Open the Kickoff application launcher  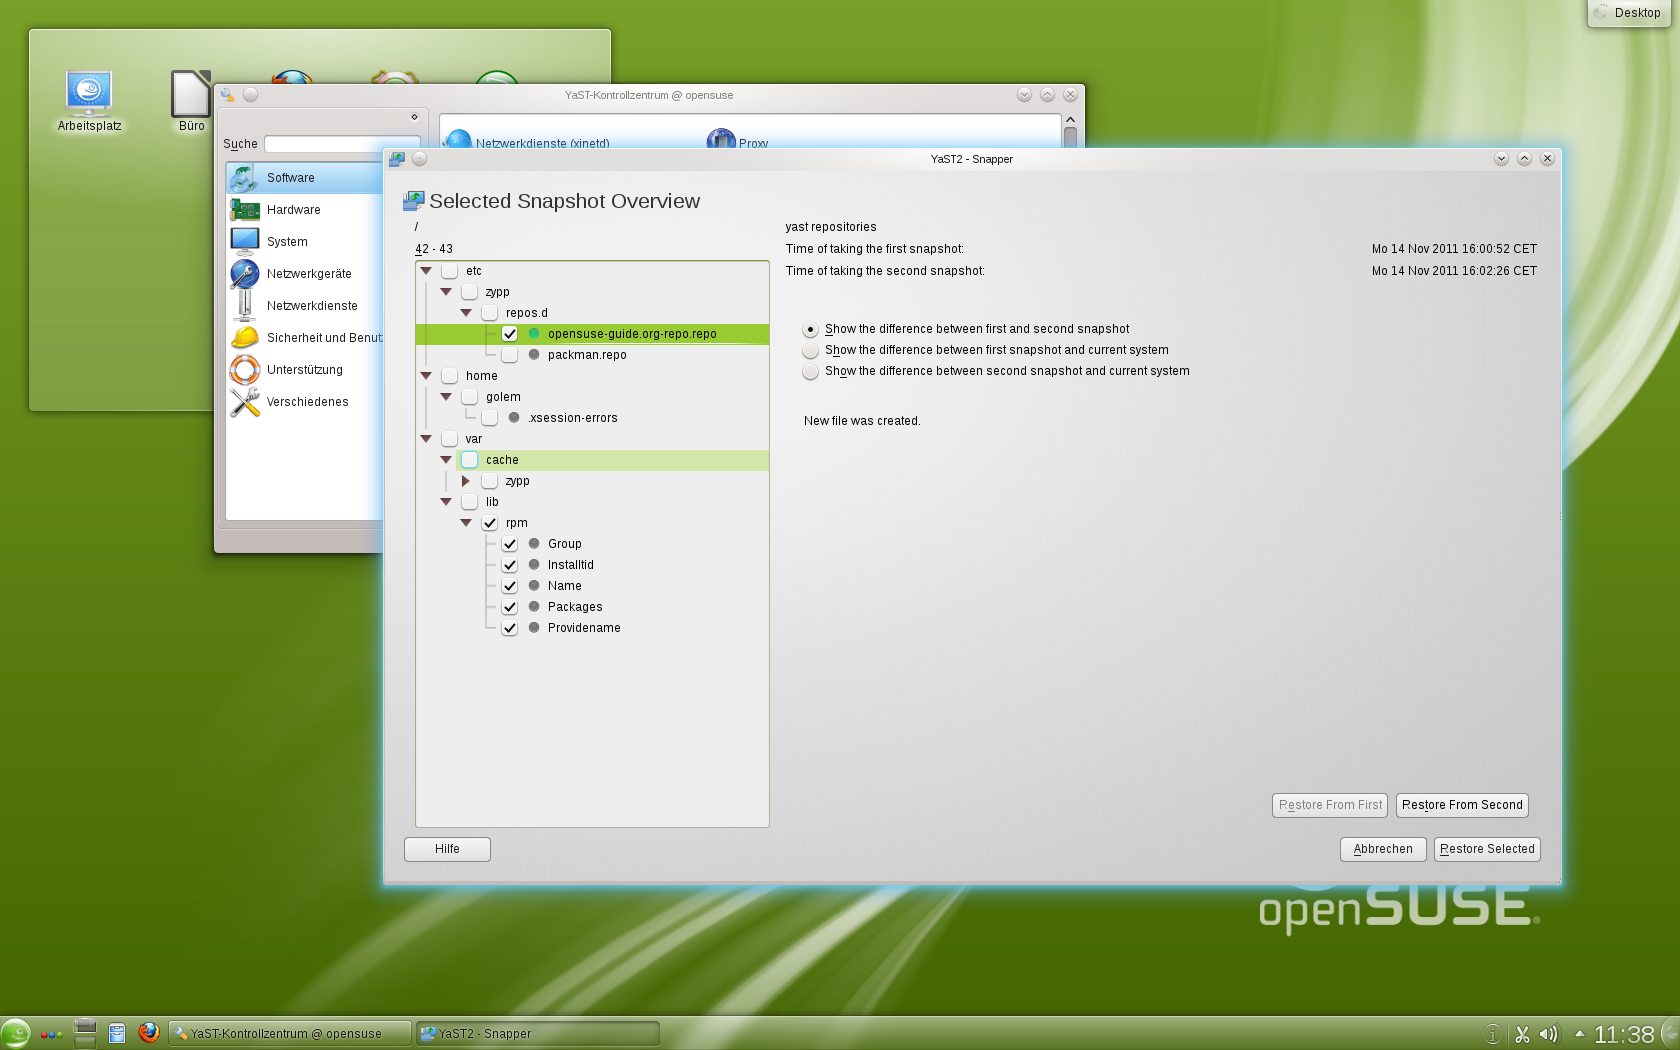pos(18,1033)
